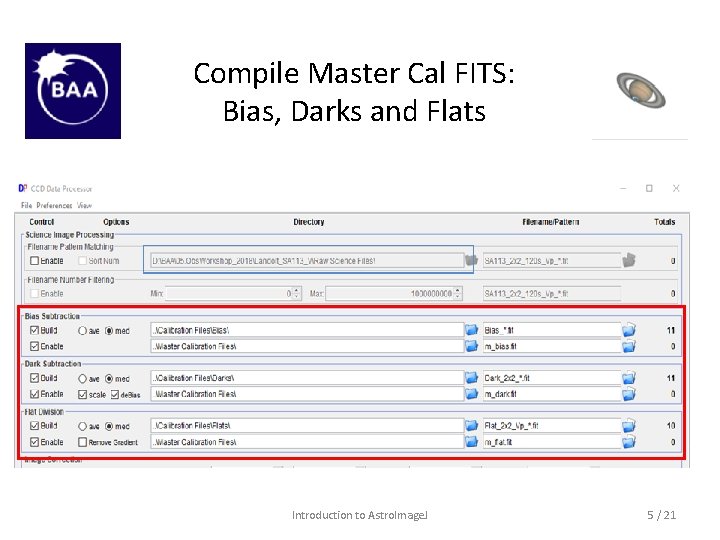Open file browser for SA113 science filename pattern

(629, 260)
